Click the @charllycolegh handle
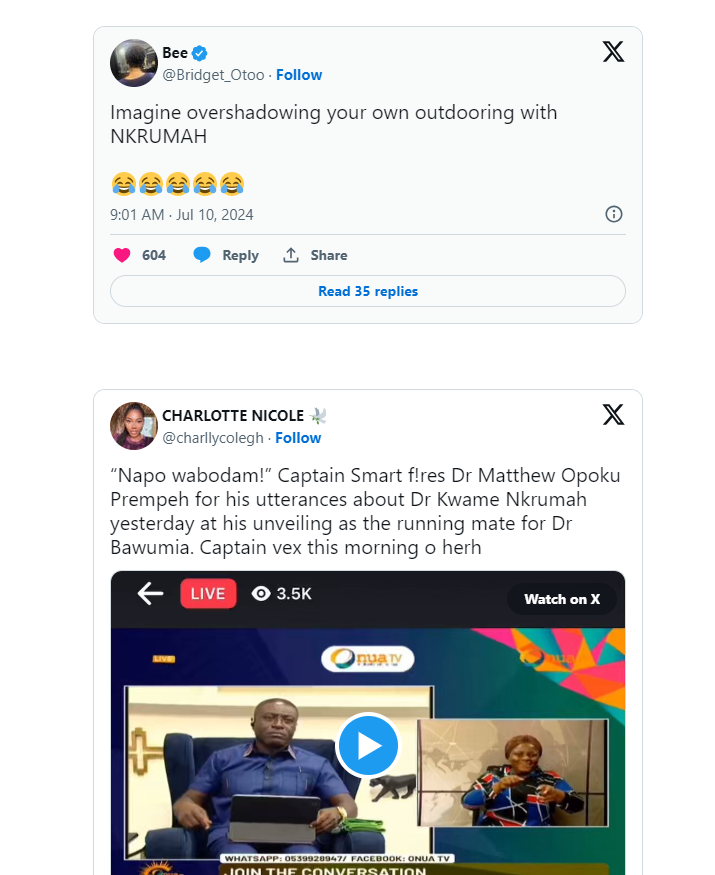715x875 pixels. [213, 438]
